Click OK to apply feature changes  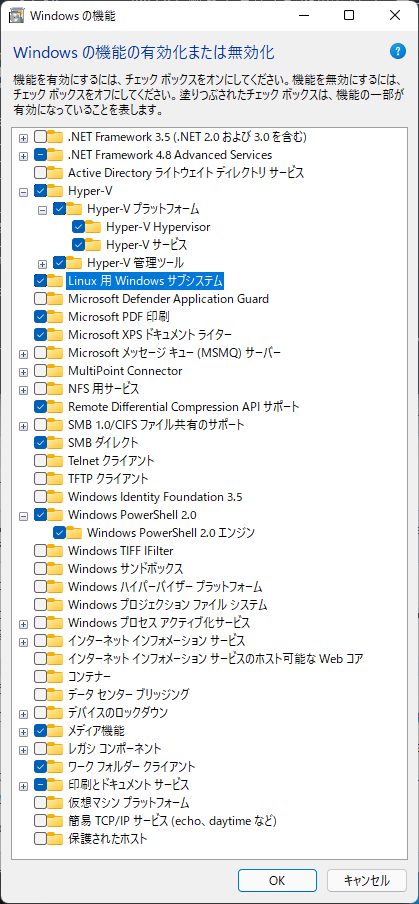pos(277,880)
